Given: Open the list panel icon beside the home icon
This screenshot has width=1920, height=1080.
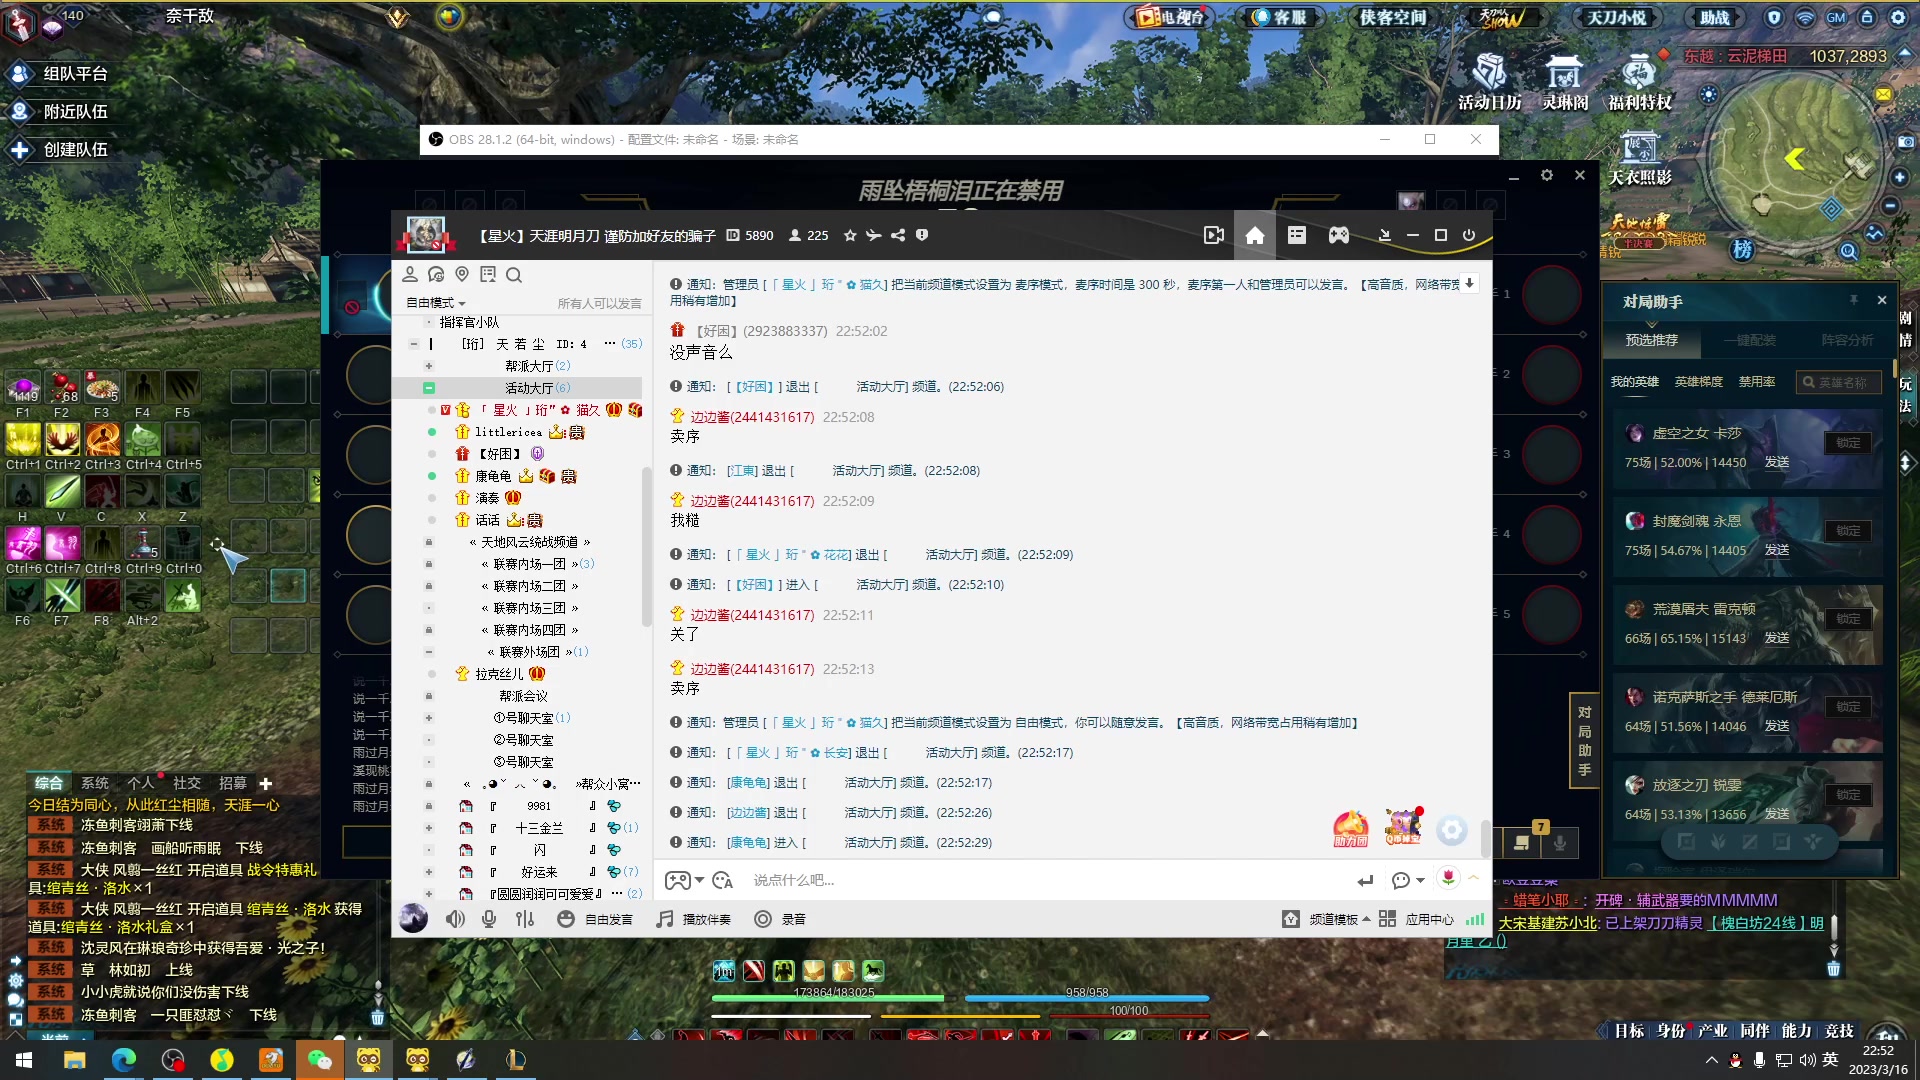Looking at the screenshot, I should 1297,235.
